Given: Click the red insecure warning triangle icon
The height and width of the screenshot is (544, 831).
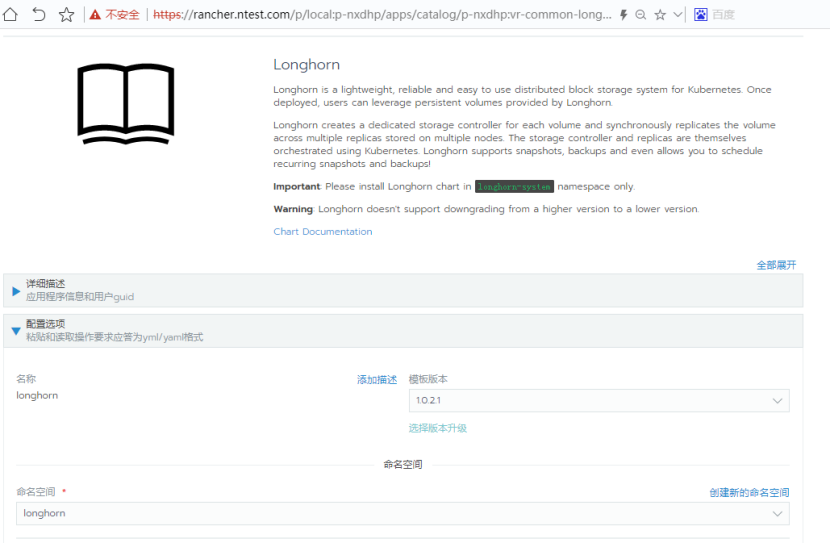Looking at the screenshot, I should [x=95, y=15].
